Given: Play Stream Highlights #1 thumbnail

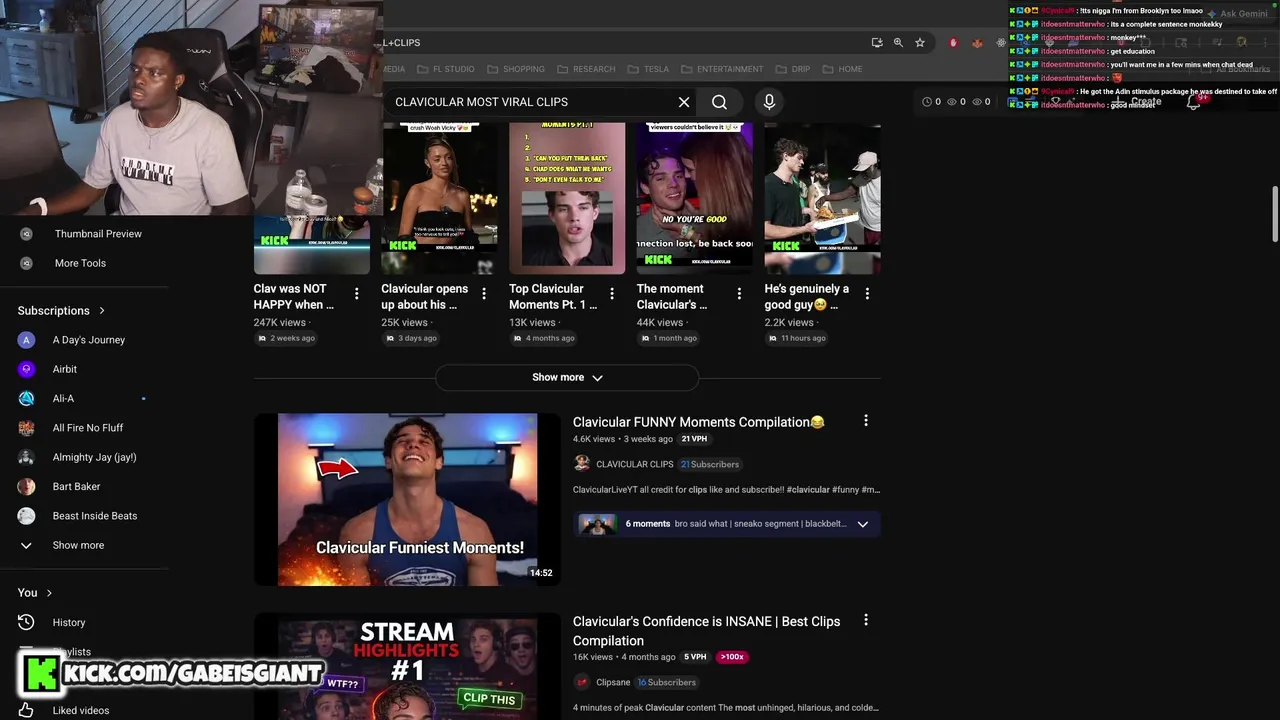Looking at the screenshot, I should [407, 667].
